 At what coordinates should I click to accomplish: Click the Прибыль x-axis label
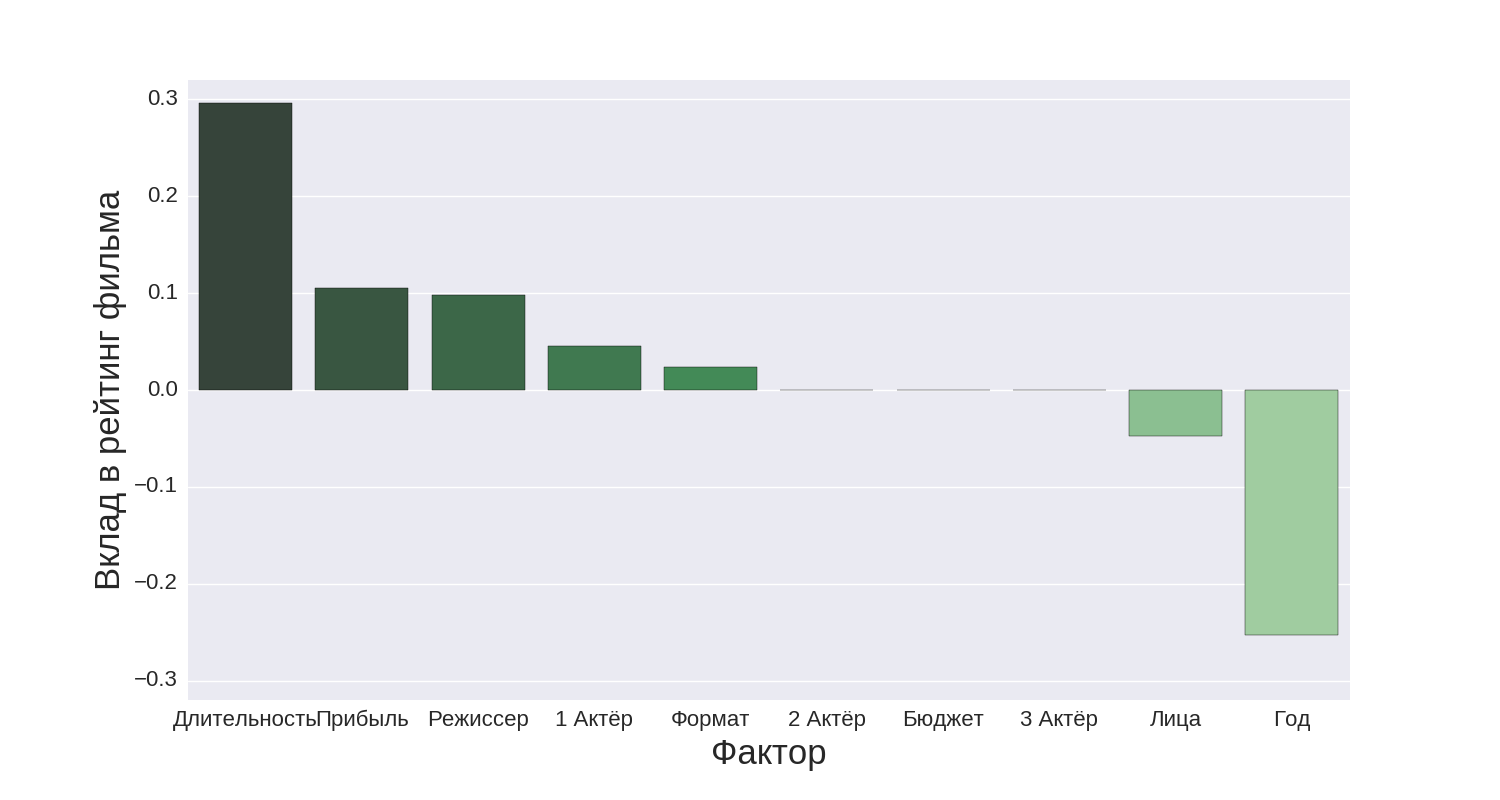(x=362, y=718)
